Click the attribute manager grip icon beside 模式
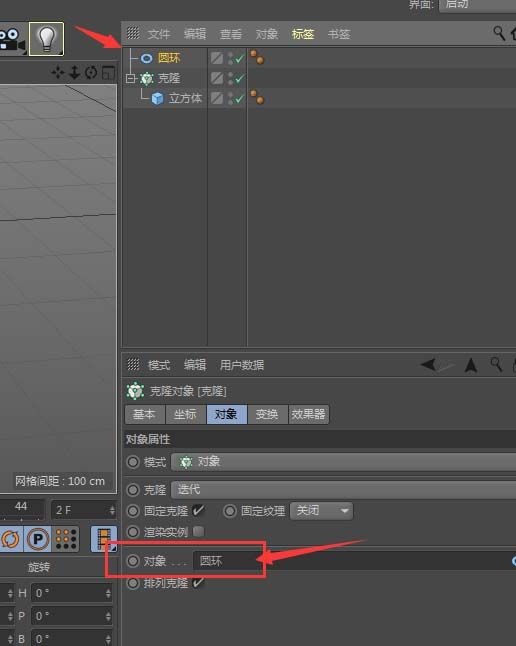Screen dimensions: 516x646 point(134,364)
